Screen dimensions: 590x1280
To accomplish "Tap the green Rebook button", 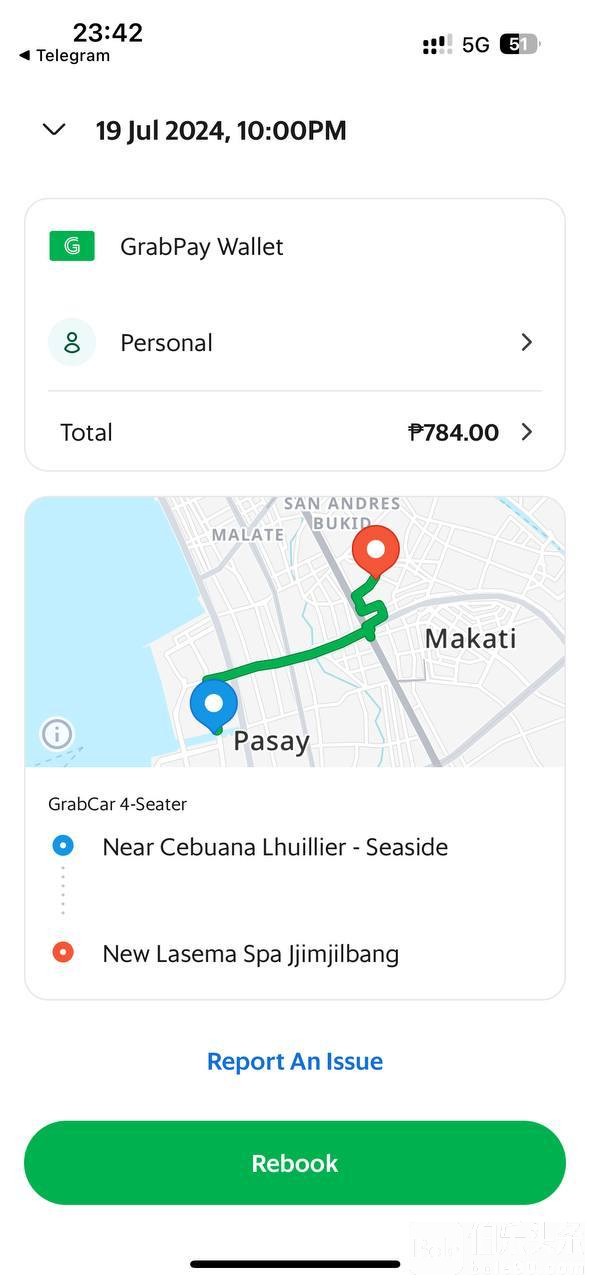I will (295, 1163).
